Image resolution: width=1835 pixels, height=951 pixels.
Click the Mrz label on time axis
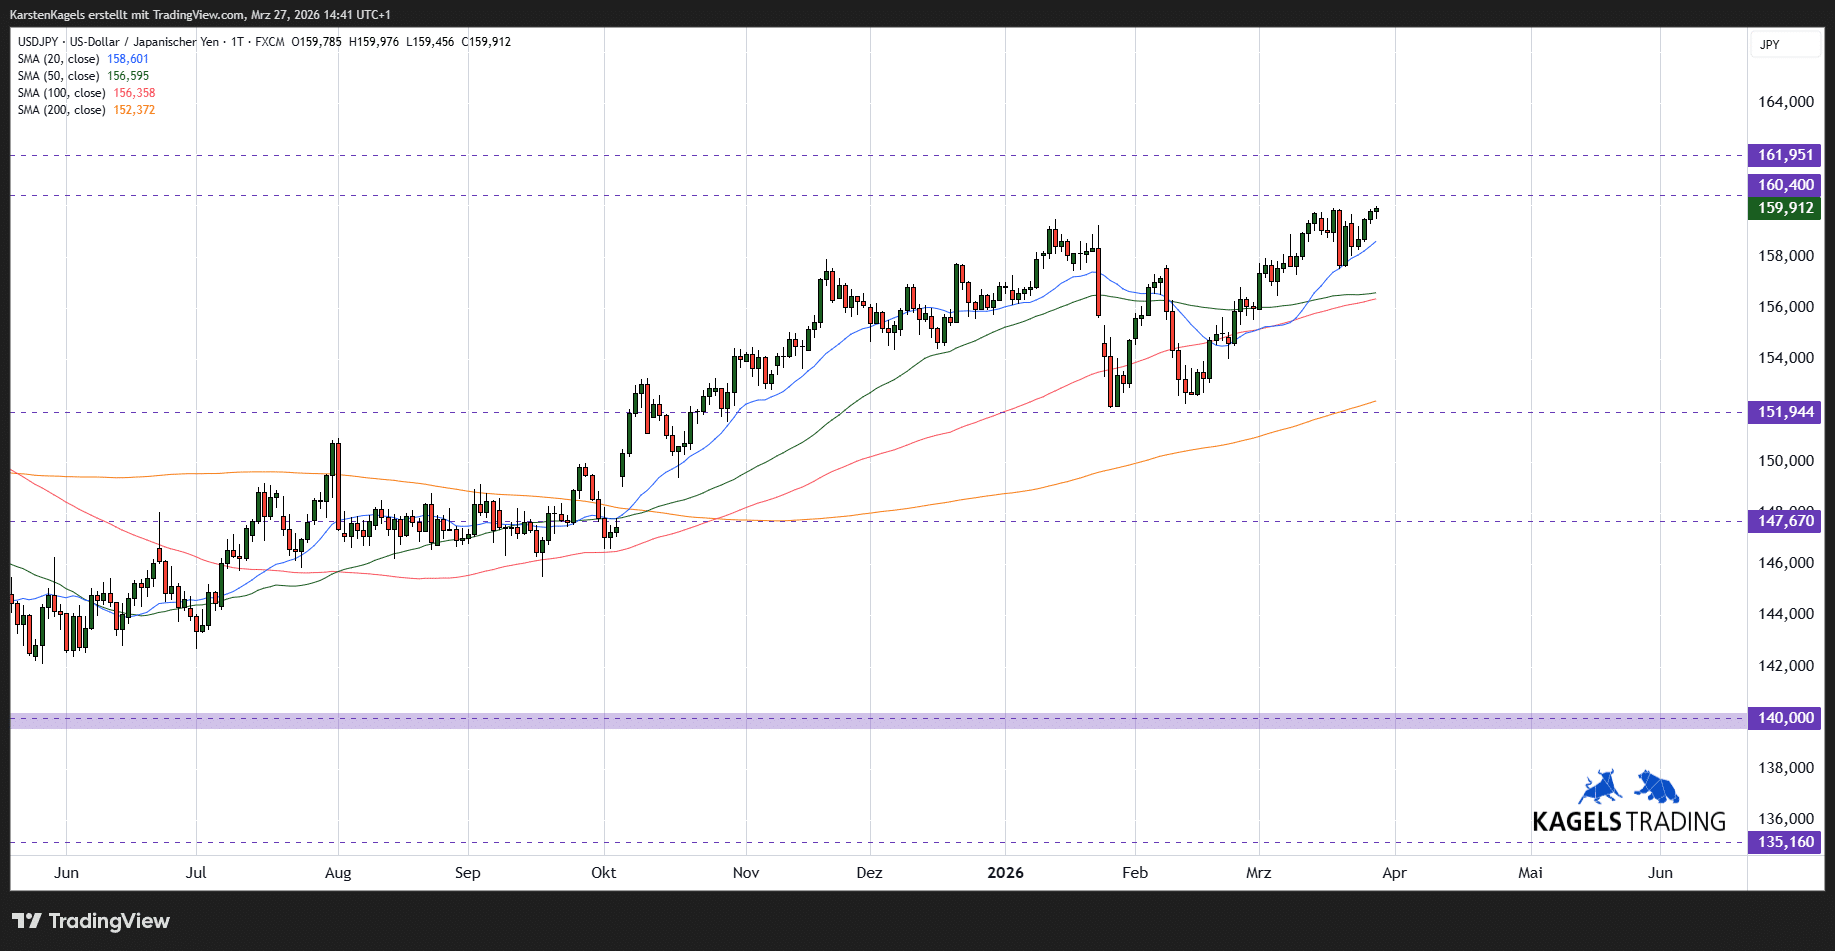point(1258,873)
